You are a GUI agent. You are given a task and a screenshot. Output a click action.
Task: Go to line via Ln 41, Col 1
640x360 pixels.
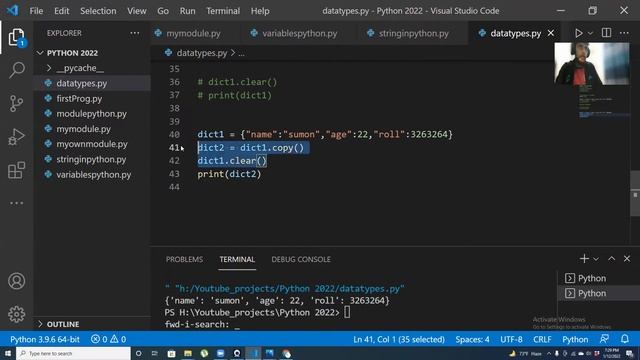(x=399, y=339)
